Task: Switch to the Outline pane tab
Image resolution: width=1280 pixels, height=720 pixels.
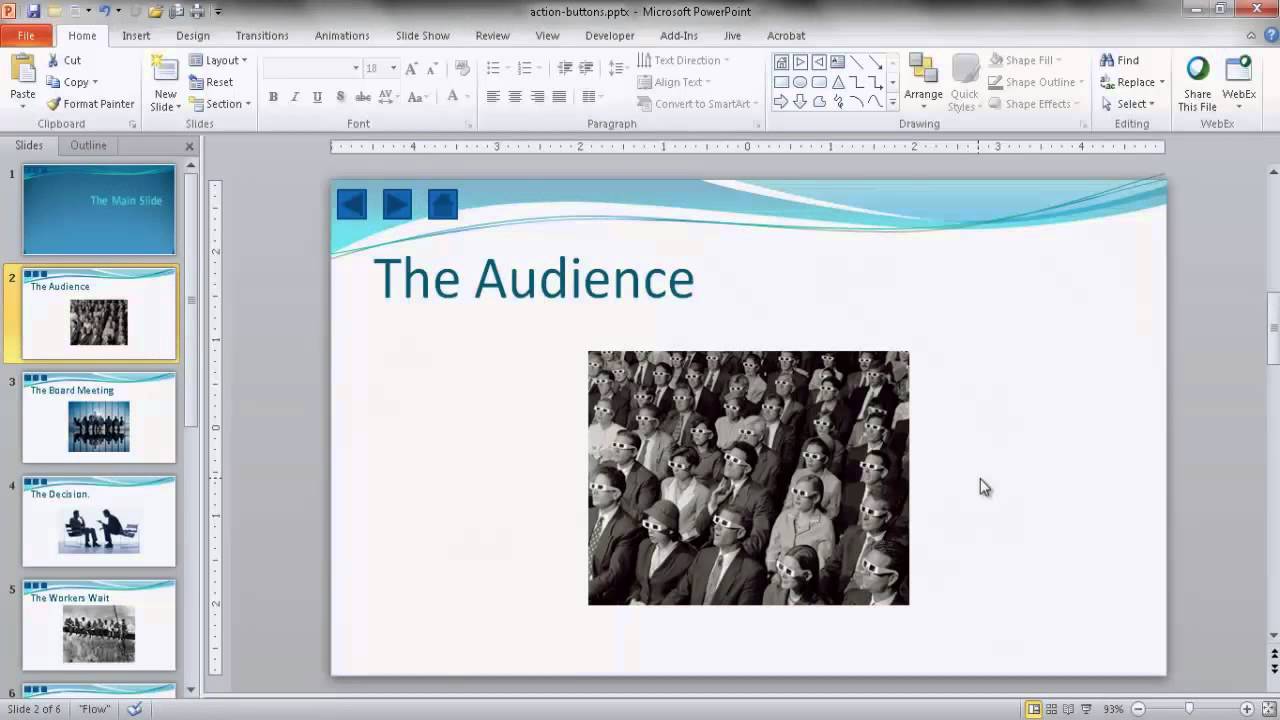Action: [88, 145]
